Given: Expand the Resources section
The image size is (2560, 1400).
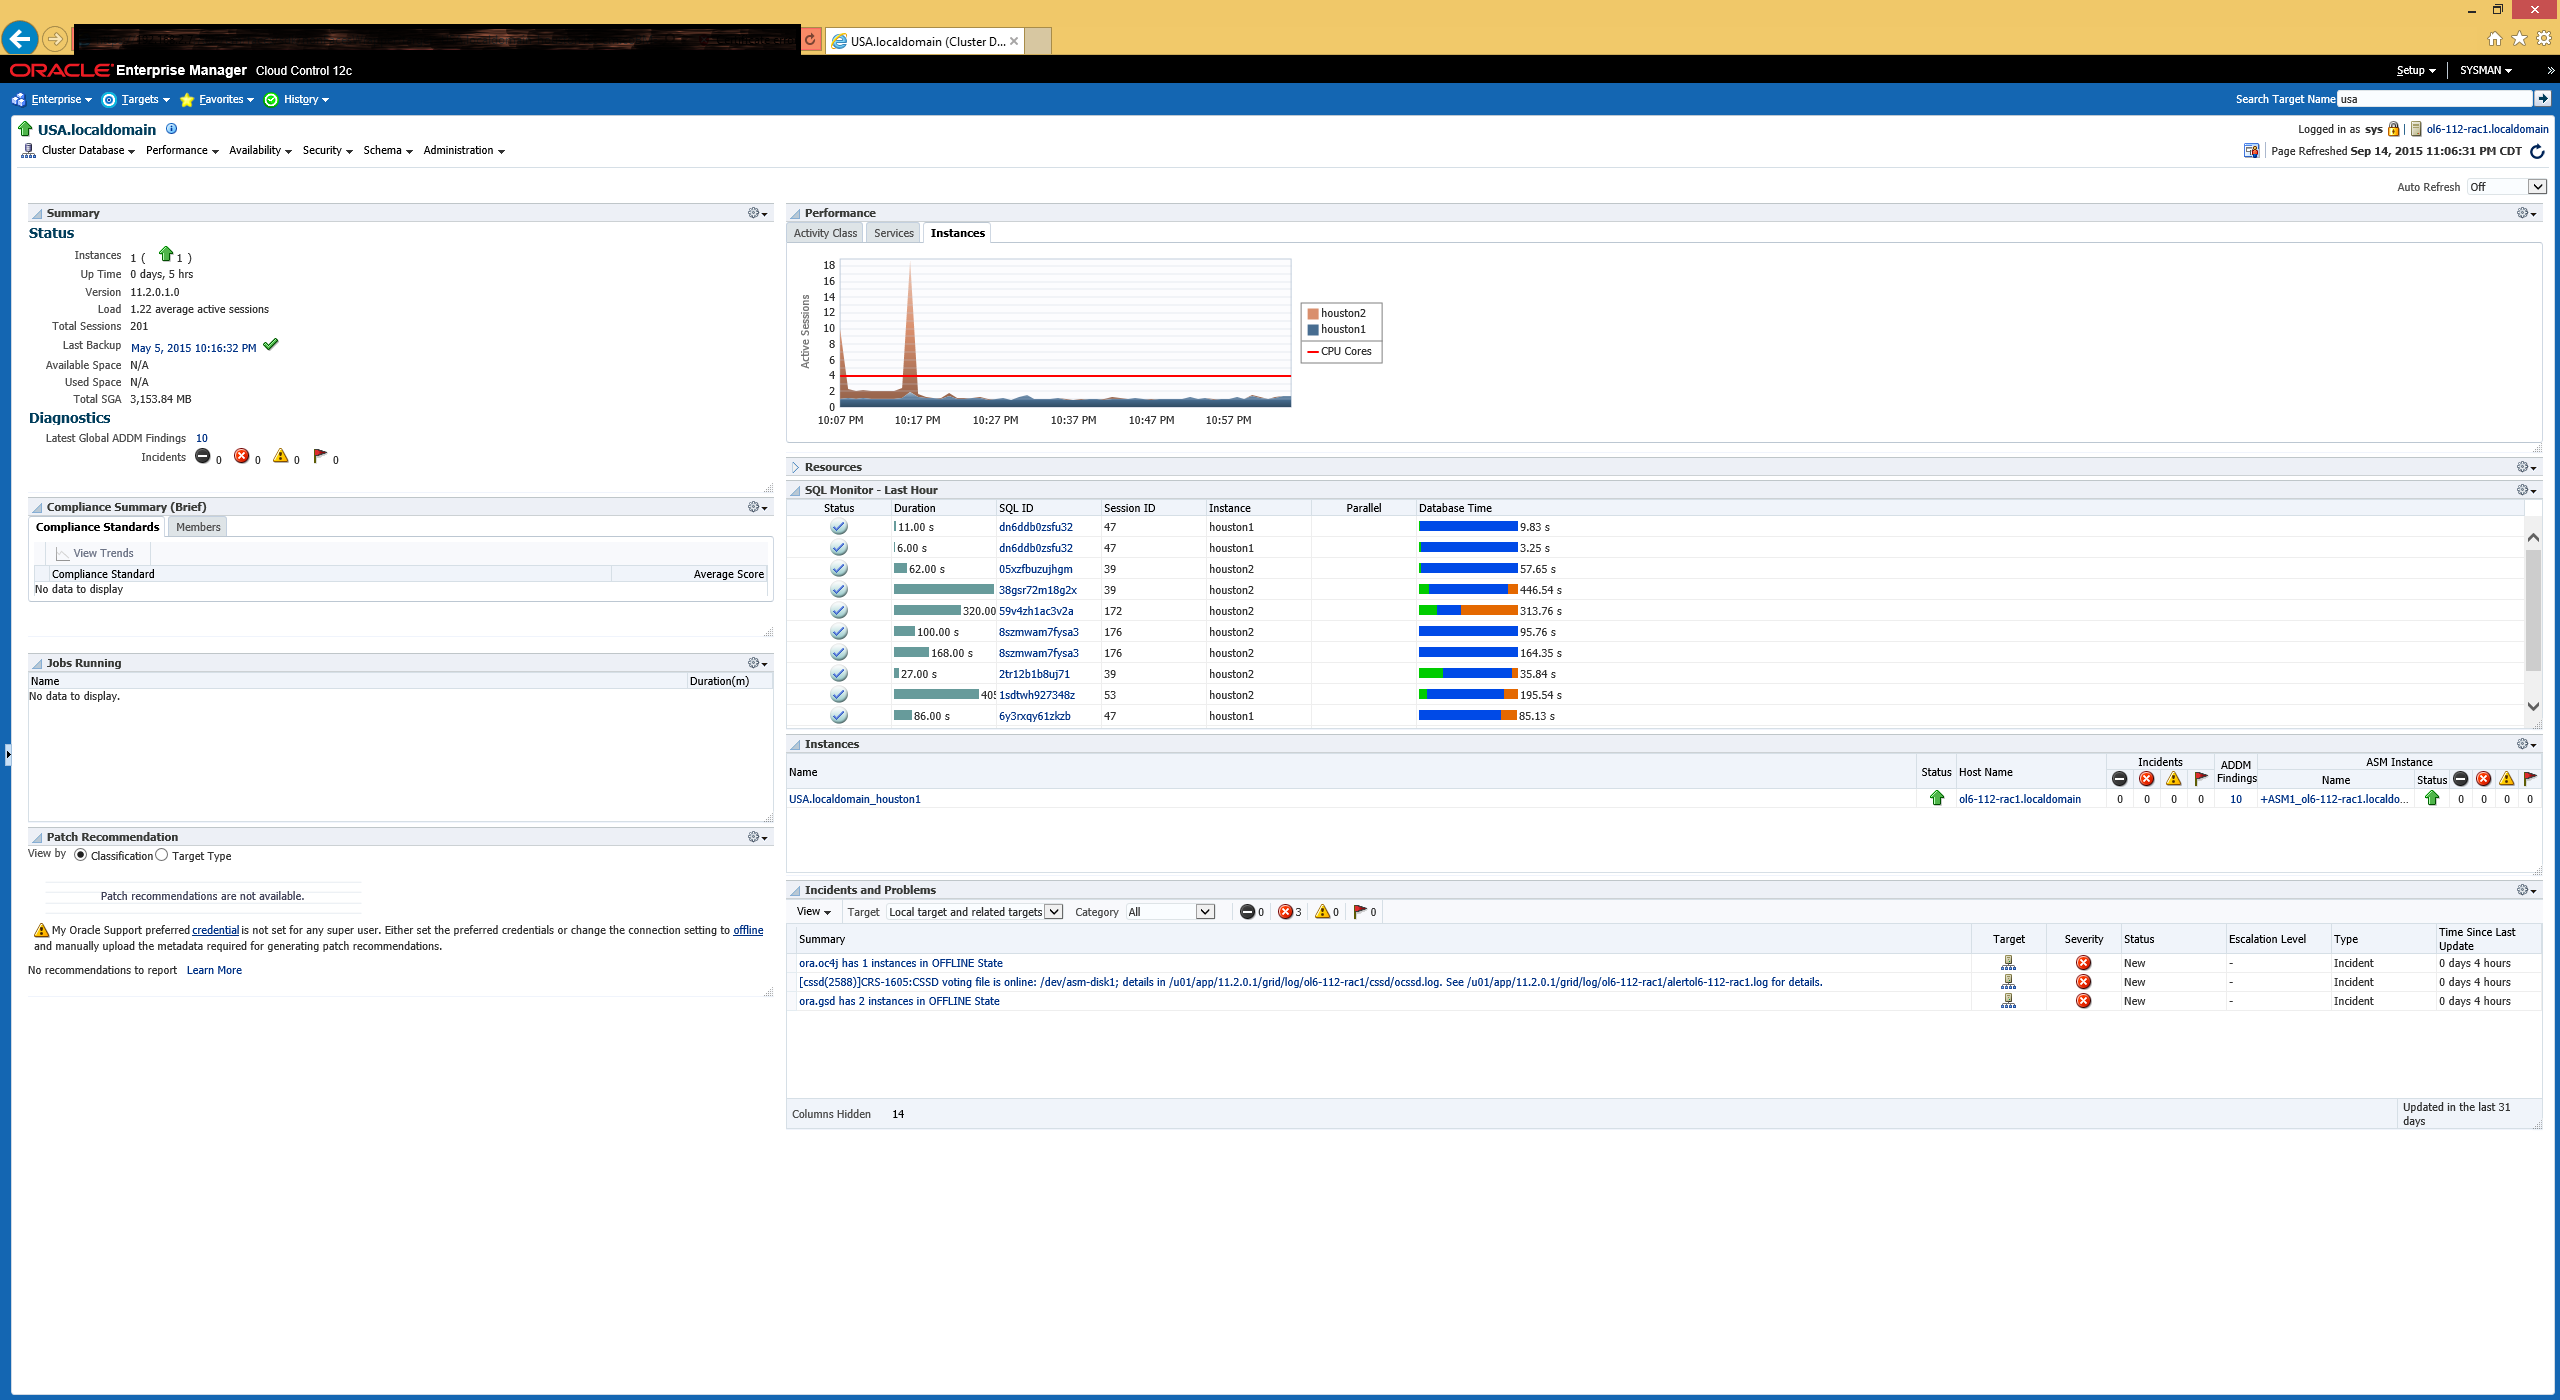Looking at the screenshot, I should coord(795,467).
